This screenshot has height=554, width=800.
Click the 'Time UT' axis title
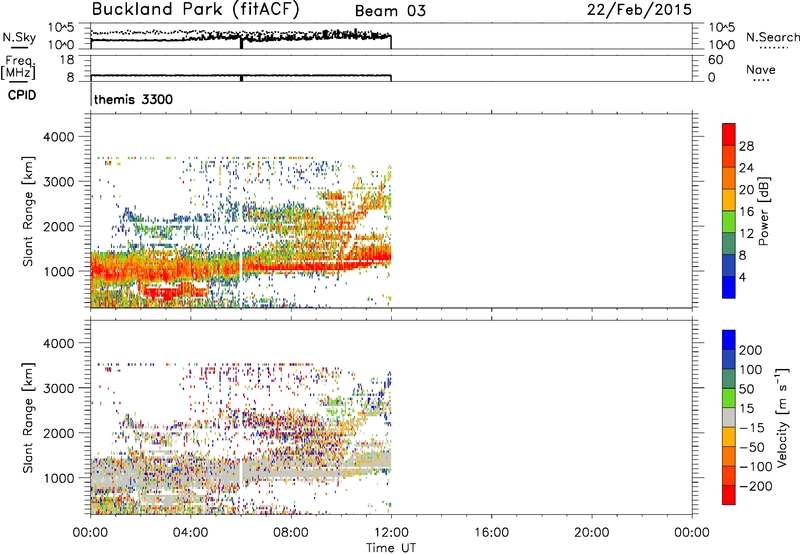click(391, 548)
